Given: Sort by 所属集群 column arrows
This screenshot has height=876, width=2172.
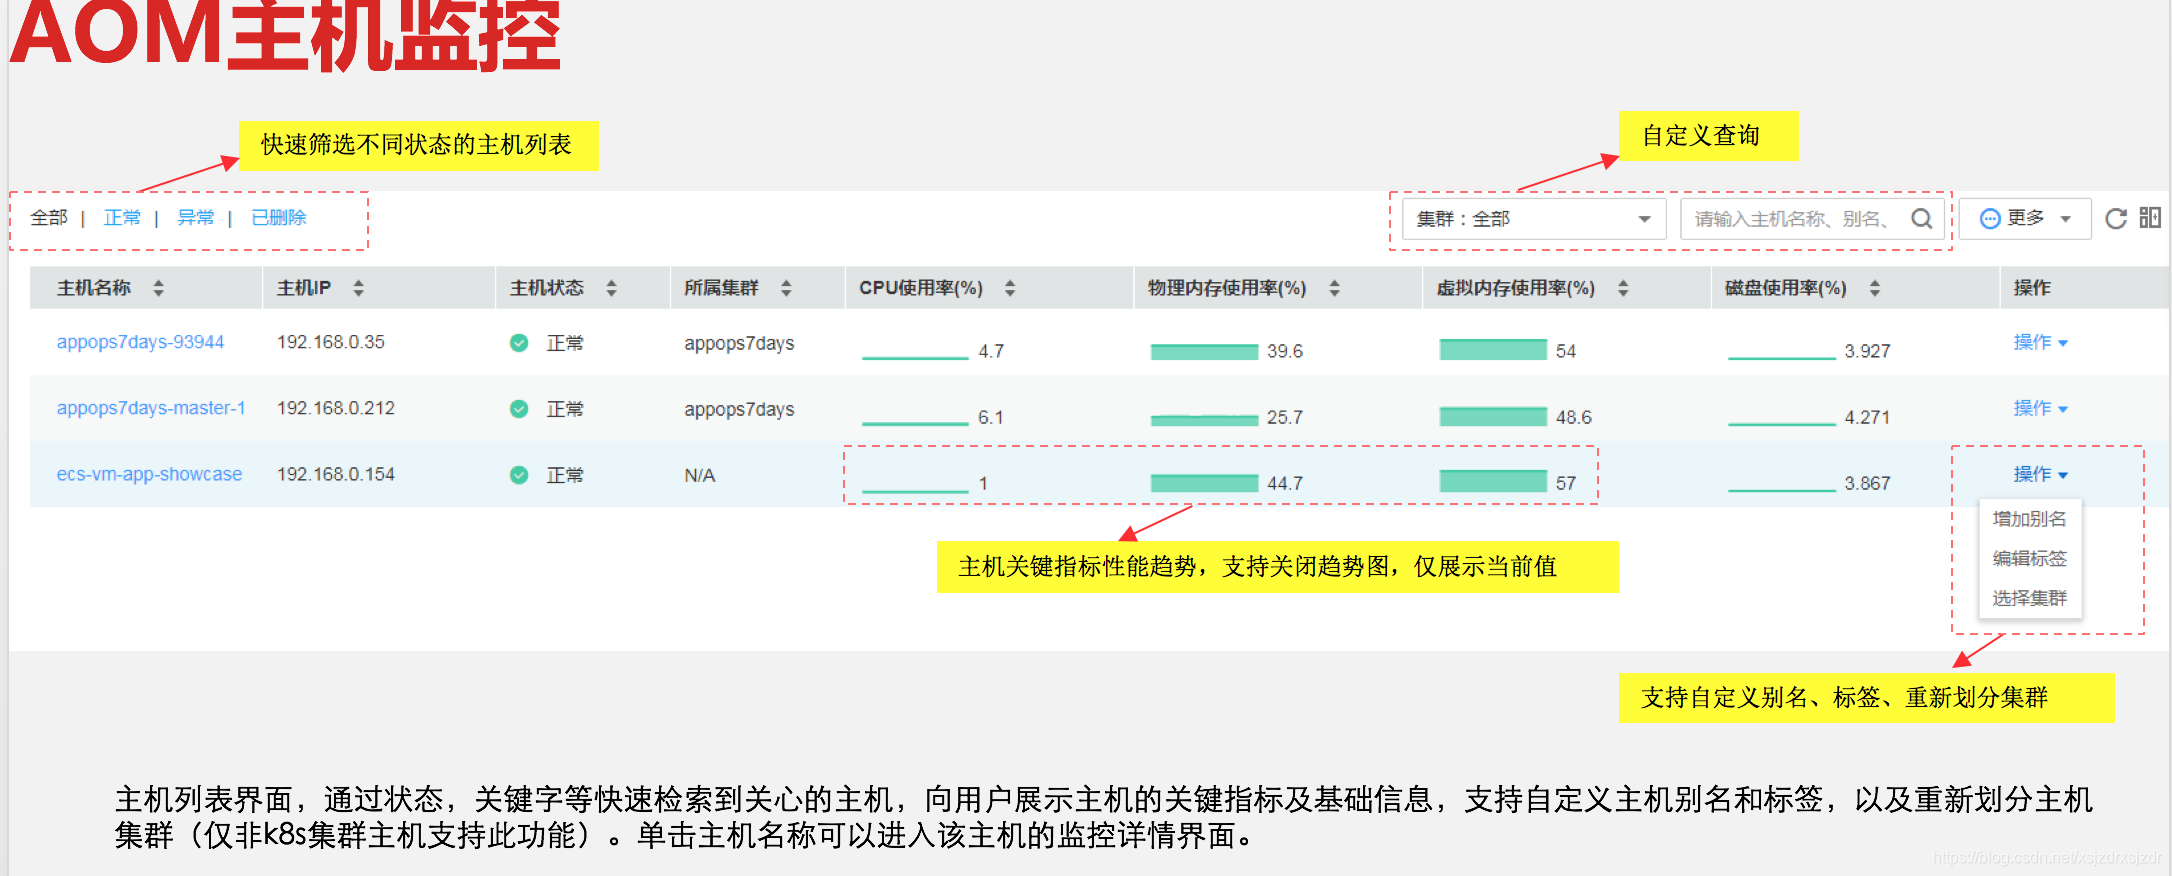Looking at the screenshot, I should point(786,288).
